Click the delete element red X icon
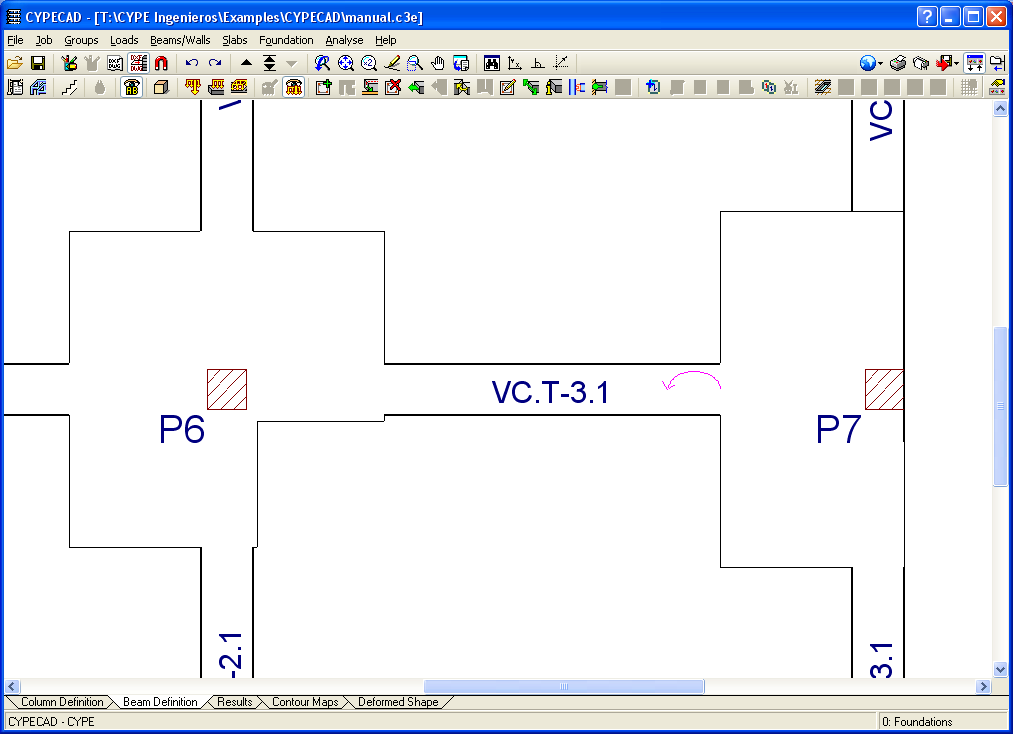Viewport: 1013px width, 734px height. click(x=393, y=87)
